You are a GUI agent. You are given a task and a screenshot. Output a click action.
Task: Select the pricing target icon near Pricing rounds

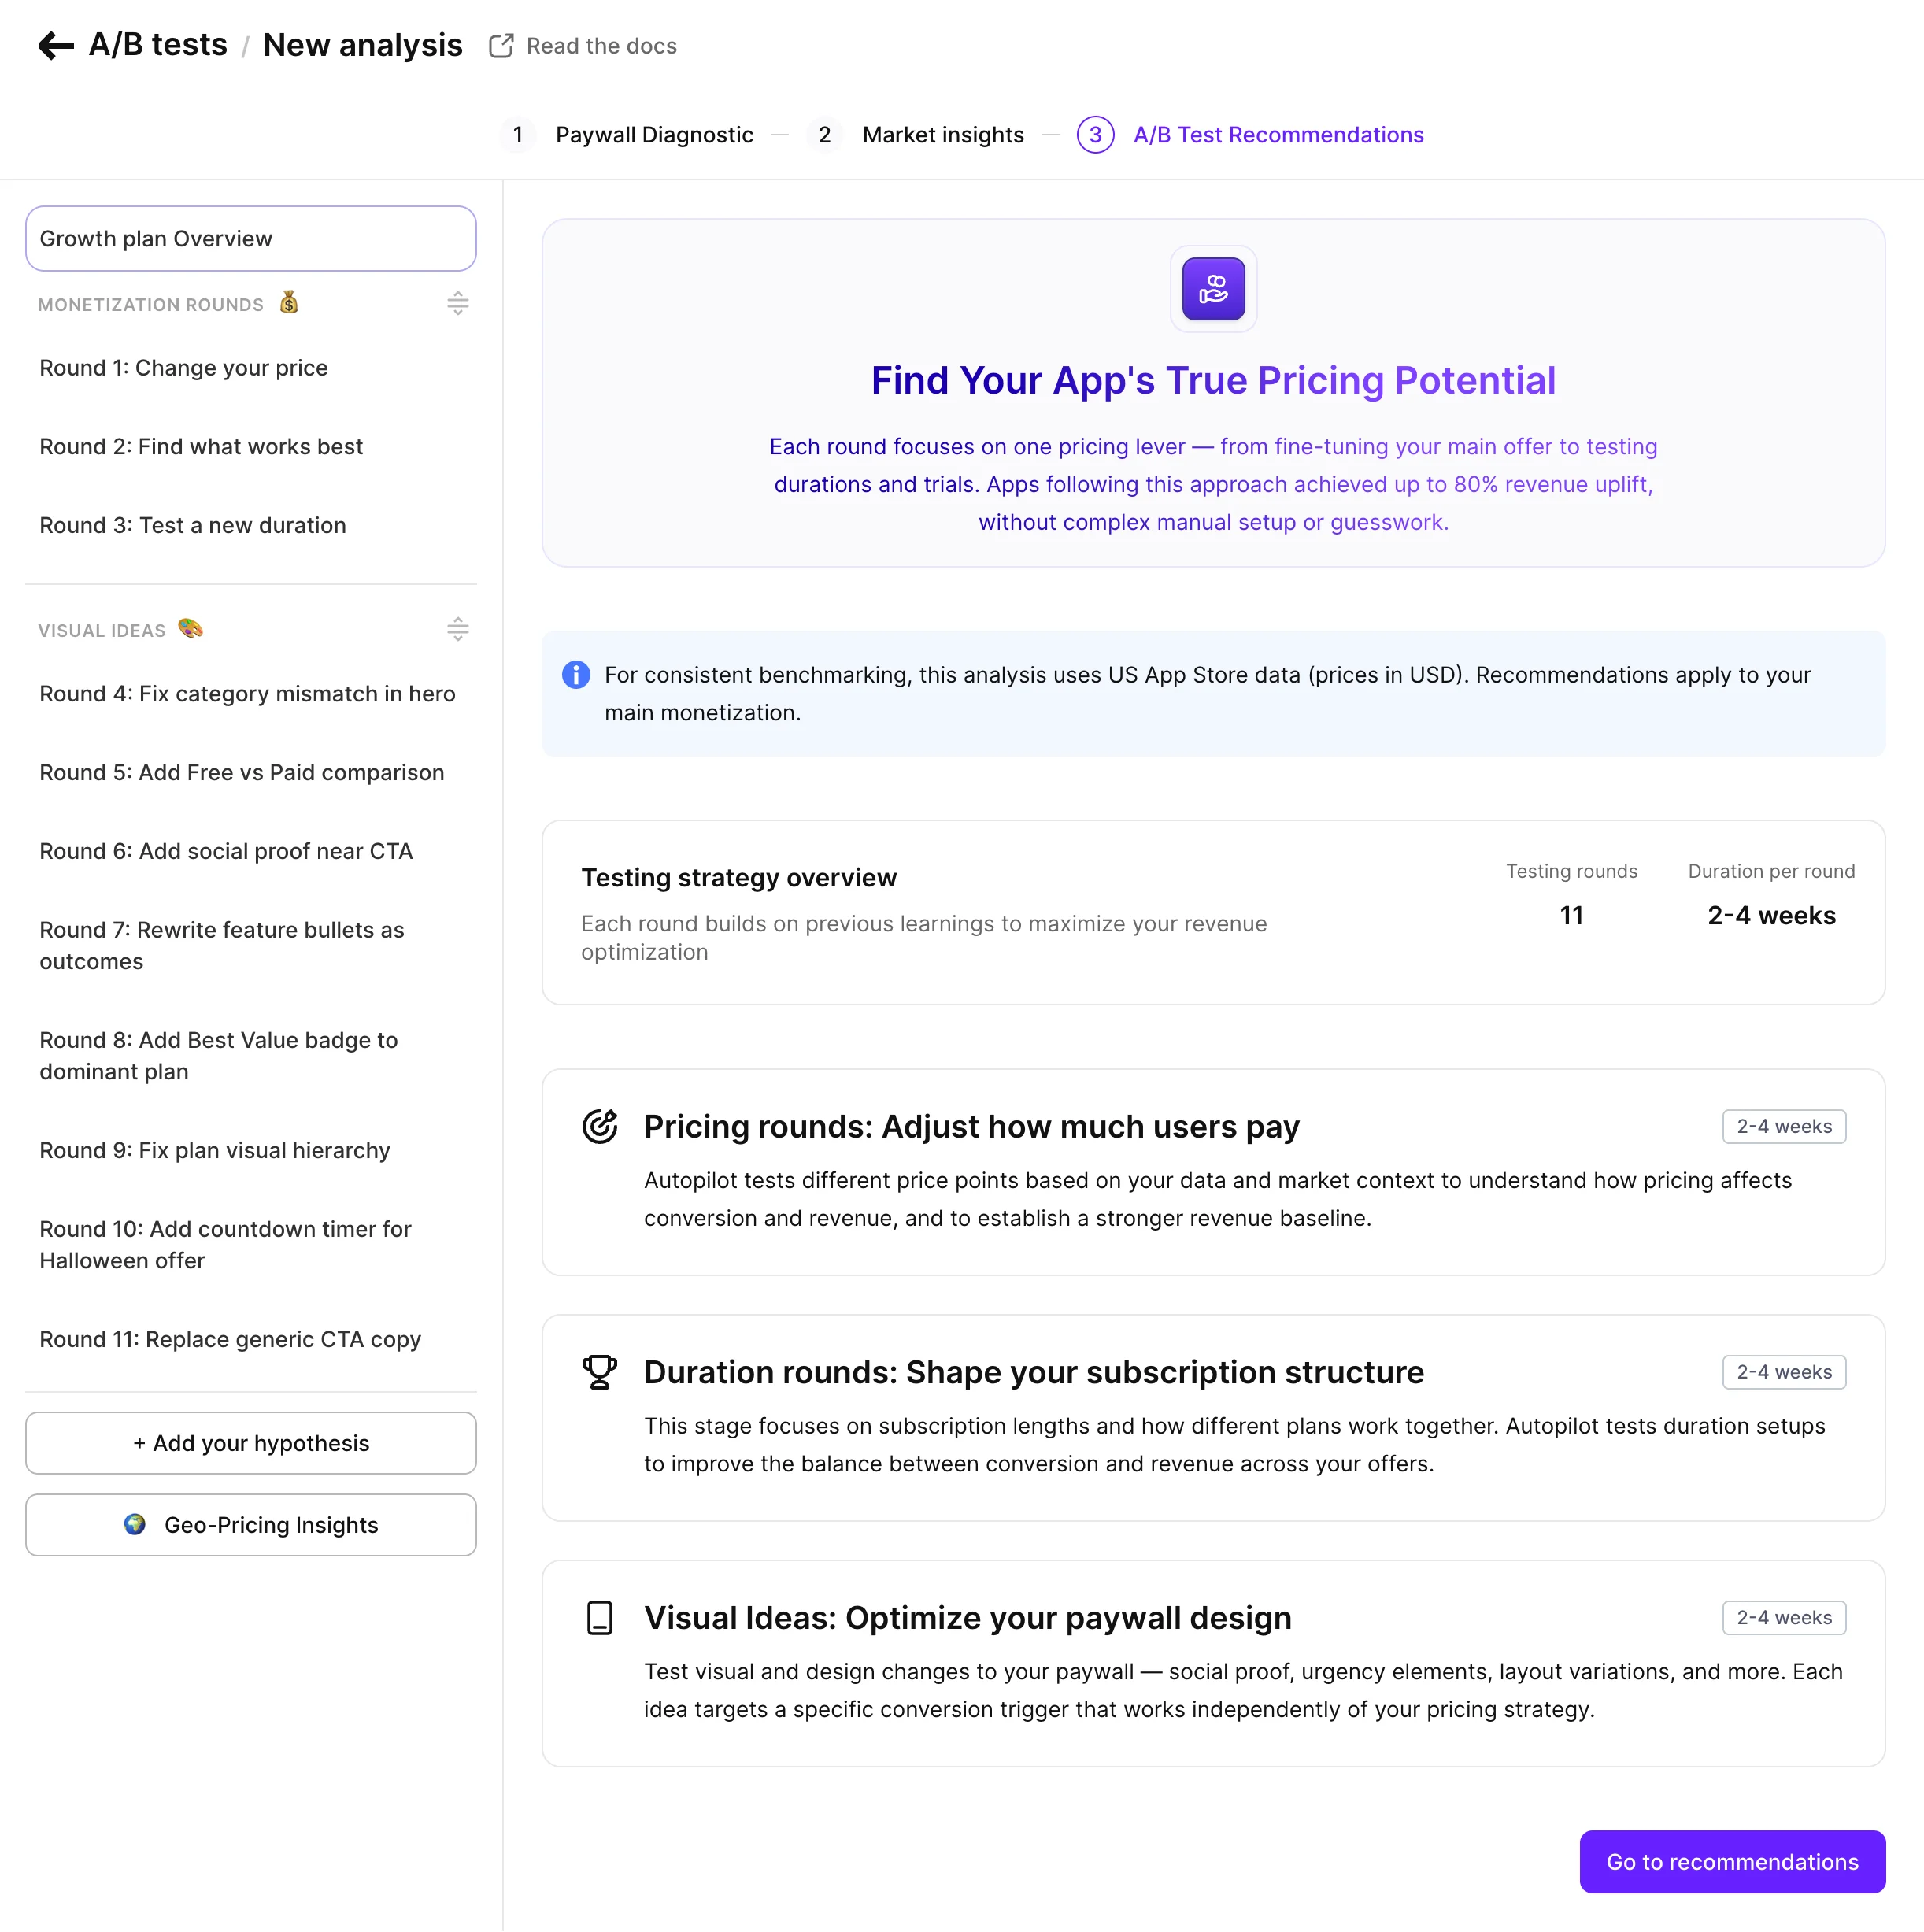(x=600, y=1126)
